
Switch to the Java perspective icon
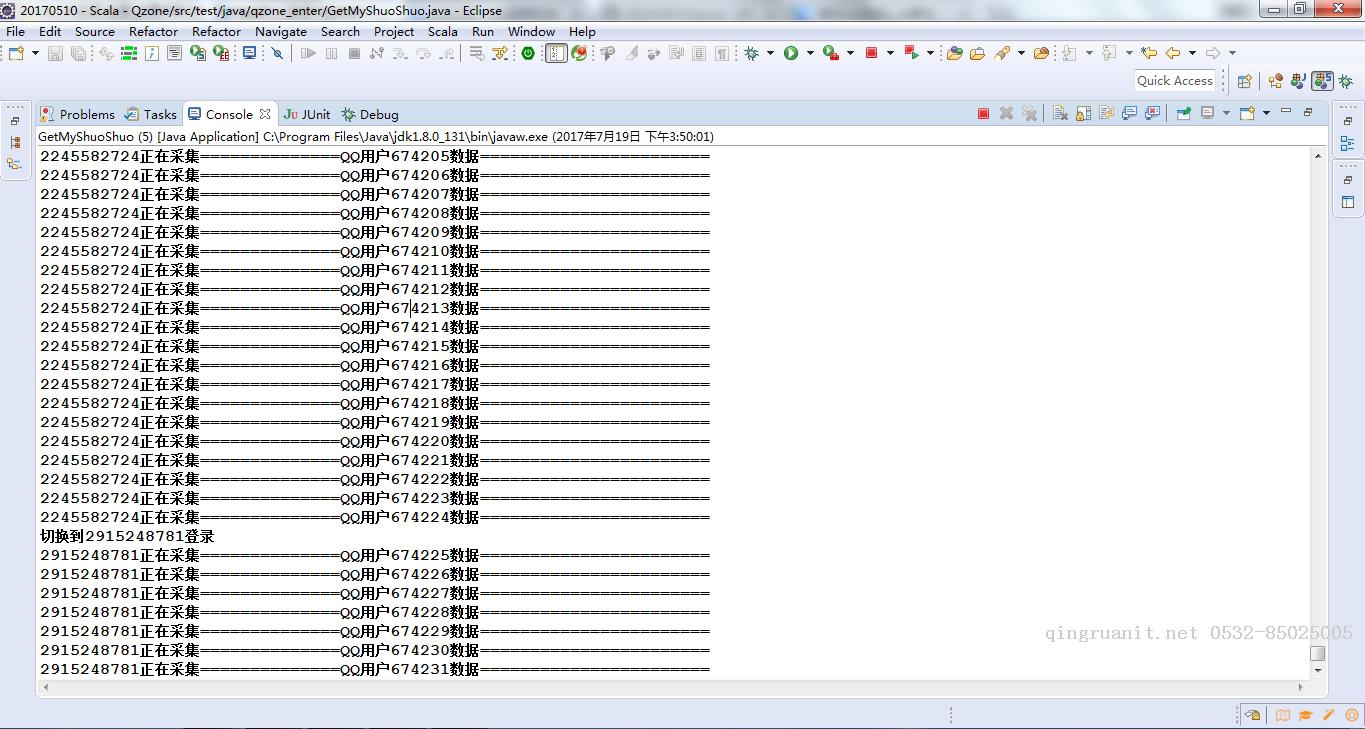point(1298,81)
